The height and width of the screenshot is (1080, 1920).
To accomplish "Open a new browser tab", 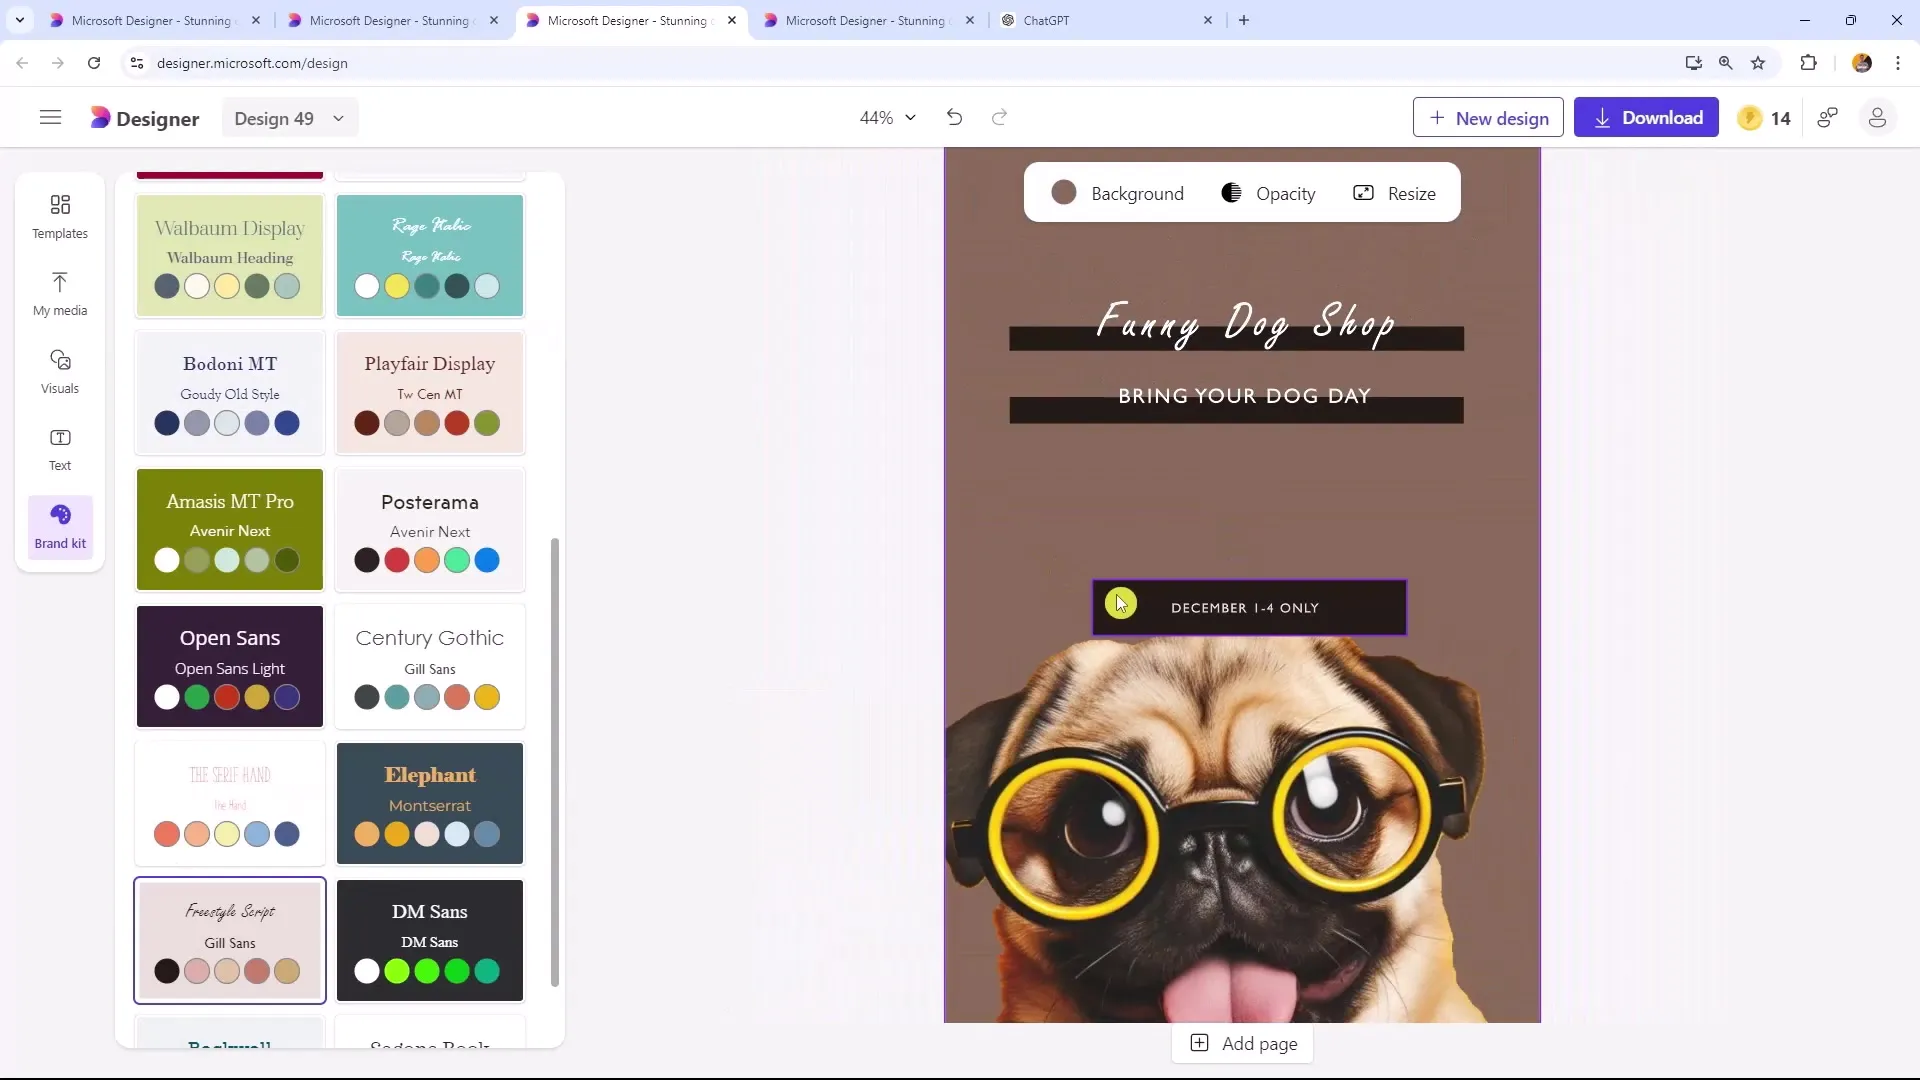I will tap(1244, 20).
